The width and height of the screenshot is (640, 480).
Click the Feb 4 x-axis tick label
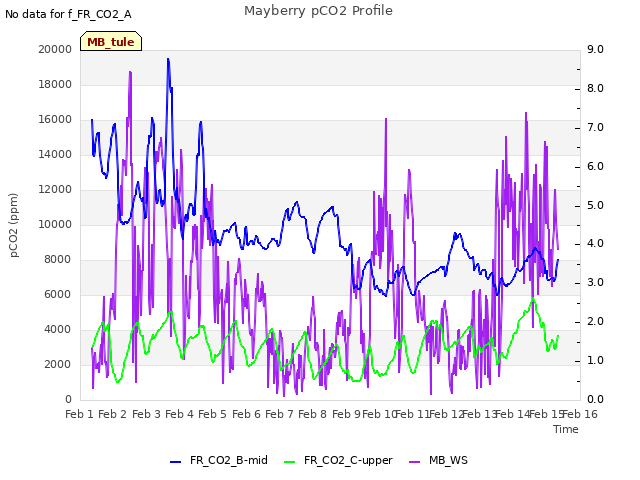[x=179, y=414]
